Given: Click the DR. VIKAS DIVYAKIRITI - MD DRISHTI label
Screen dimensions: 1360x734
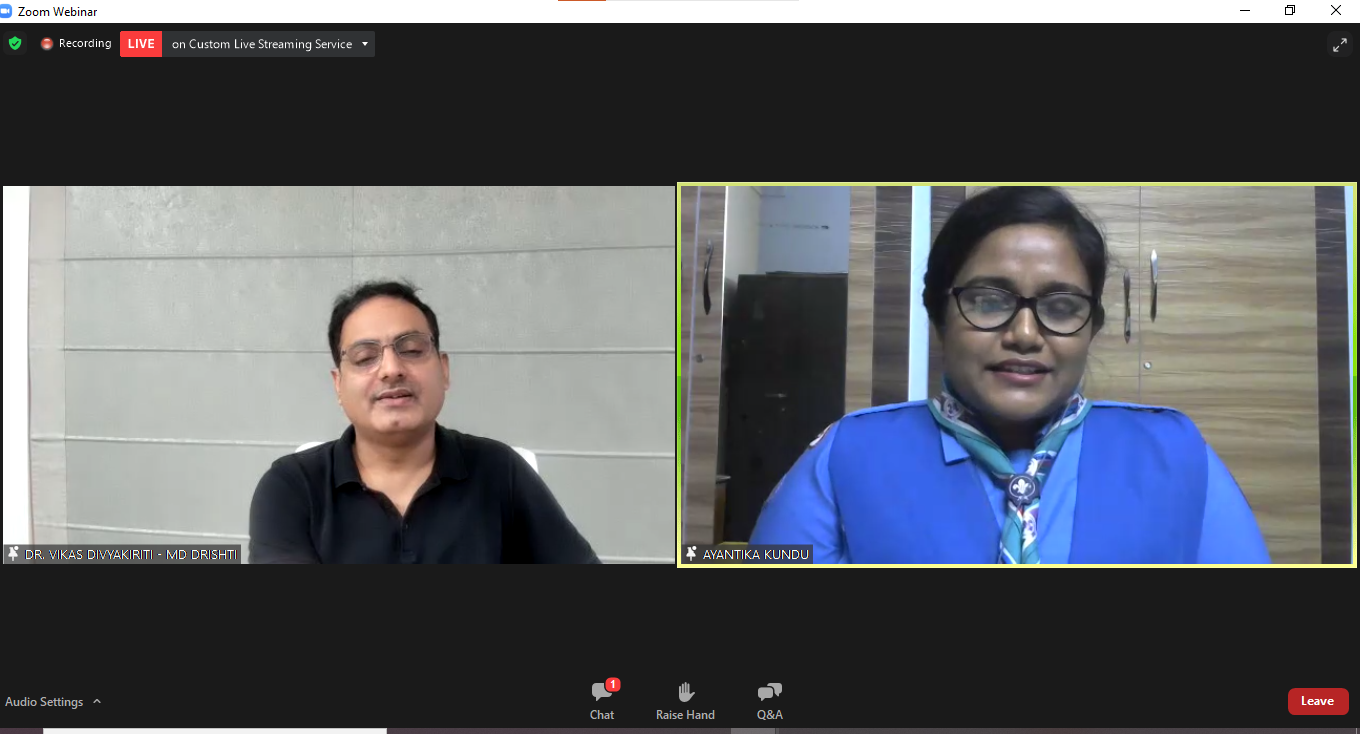Looking at the screenshot, I should pyautogui.click(x=131, y=554).
